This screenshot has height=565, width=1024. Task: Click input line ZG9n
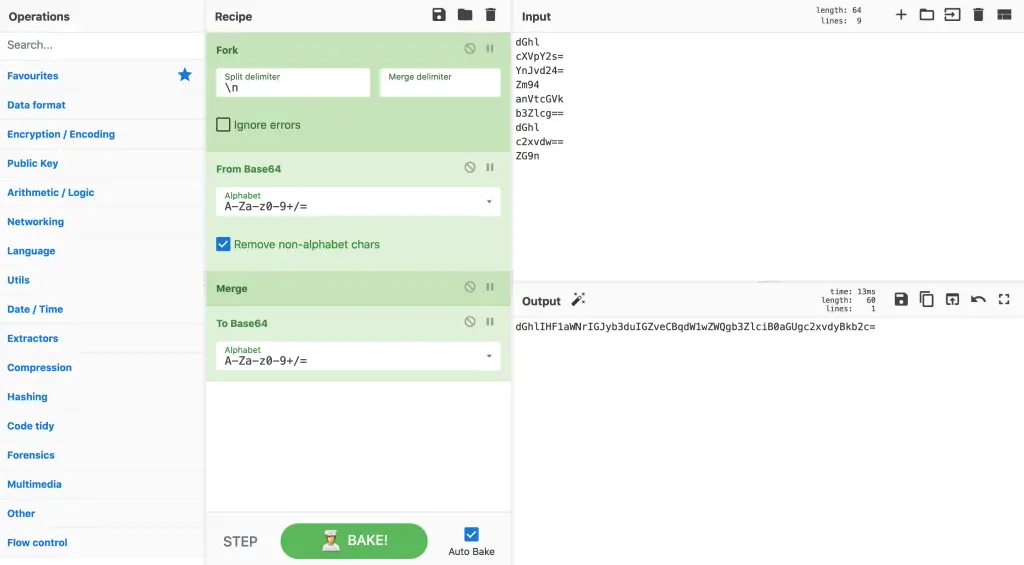[528, 155]
